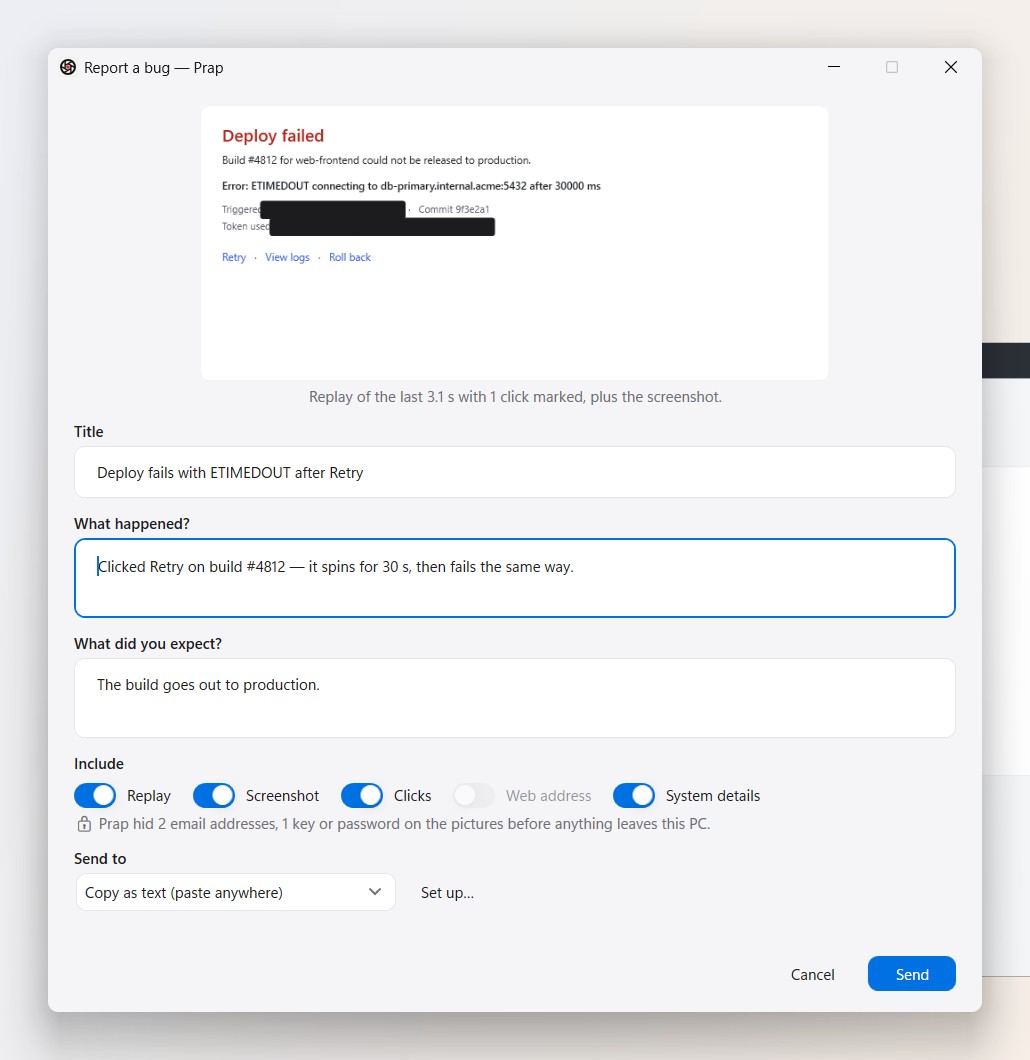The height and width of the screenshot is (1060, 1030).
Task: Click the What did you expect field
Action: [x=515, y=698]
